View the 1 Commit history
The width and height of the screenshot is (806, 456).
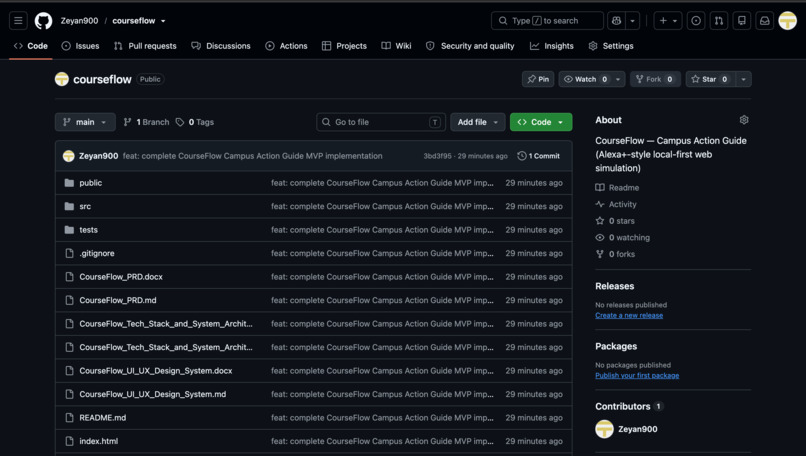coord(539,156)
